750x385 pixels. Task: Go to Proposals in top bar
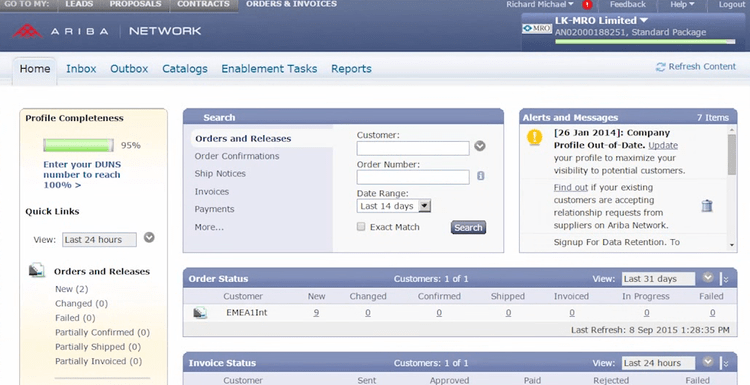pyautogui.click(x=135, y=4)
